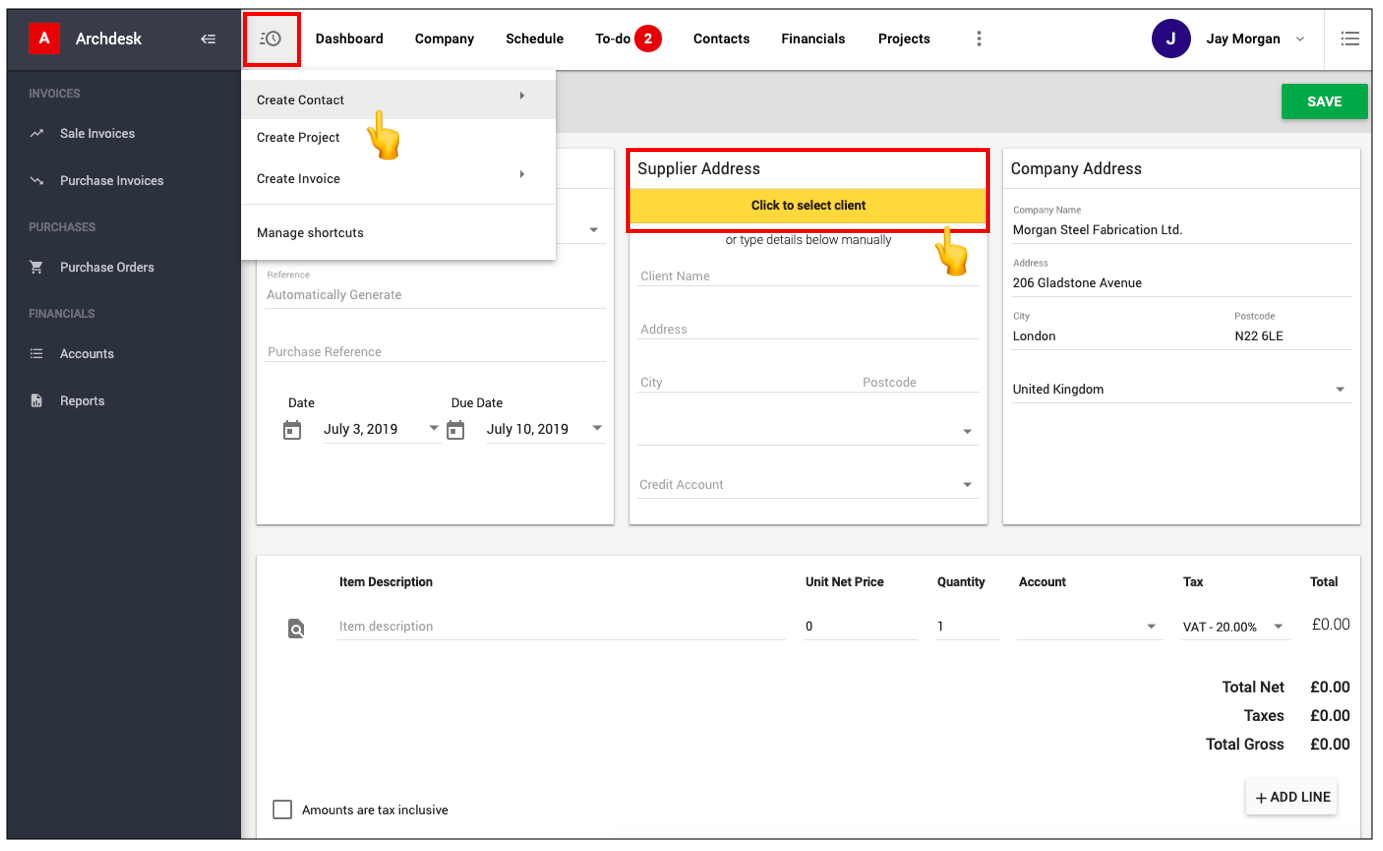Open the shortcuts history icon
The height and width of the screenshot is (851, 1383).
(271, 39)
